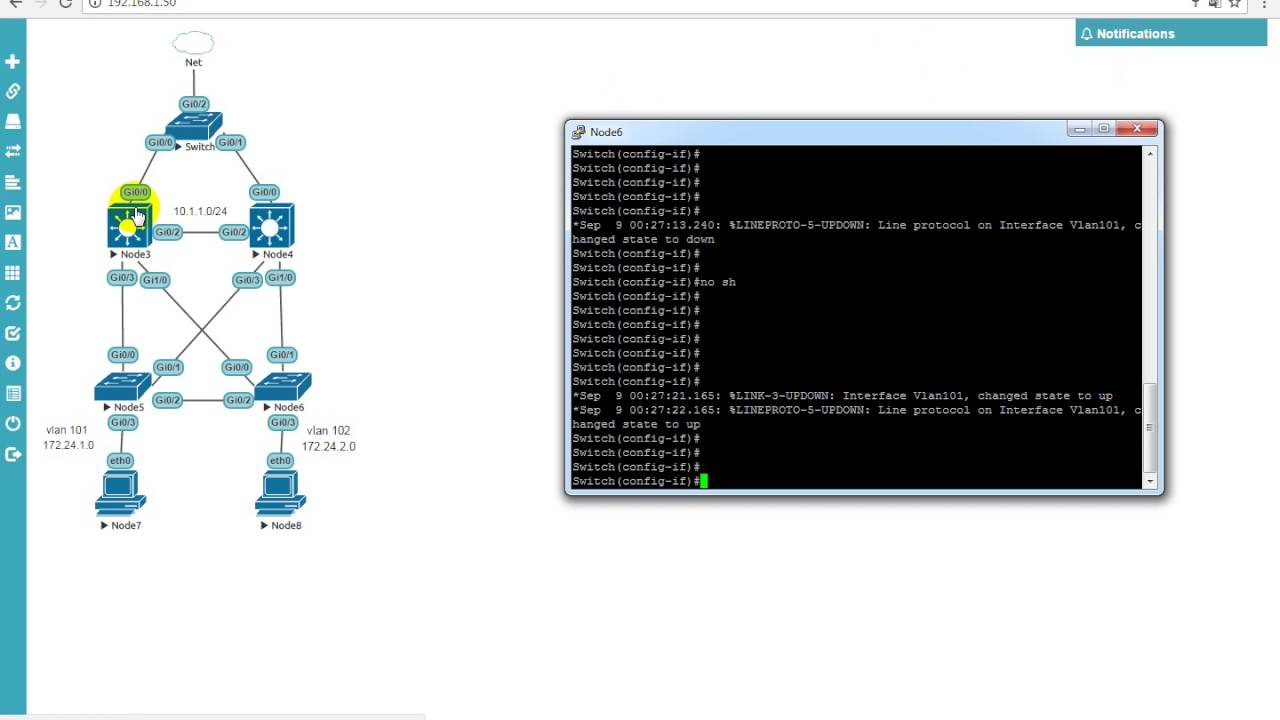Click the terminal scrollbar up arrow

[1149, 154]
